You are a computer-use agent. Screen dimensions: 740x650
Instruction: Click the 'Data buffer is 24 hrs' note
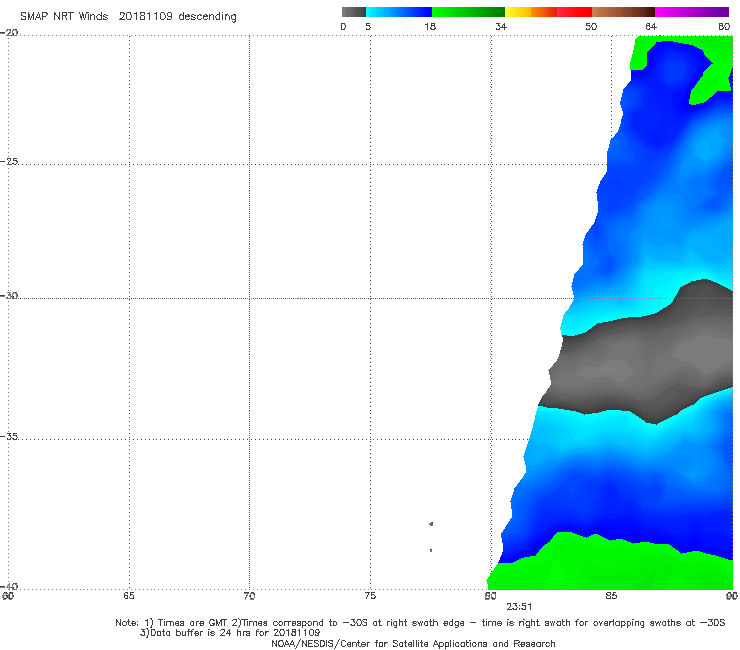[x=230, y=633]
